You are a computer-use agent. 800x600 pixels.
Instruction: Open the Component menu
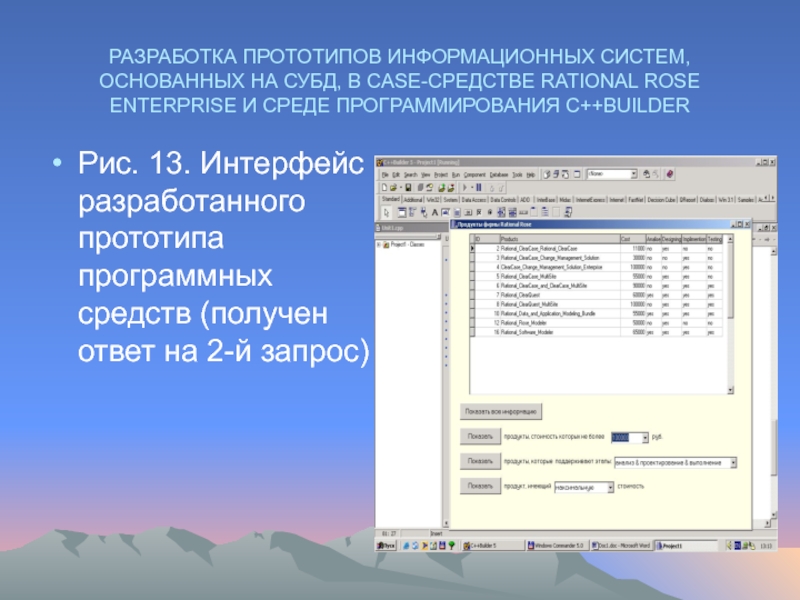474,174
